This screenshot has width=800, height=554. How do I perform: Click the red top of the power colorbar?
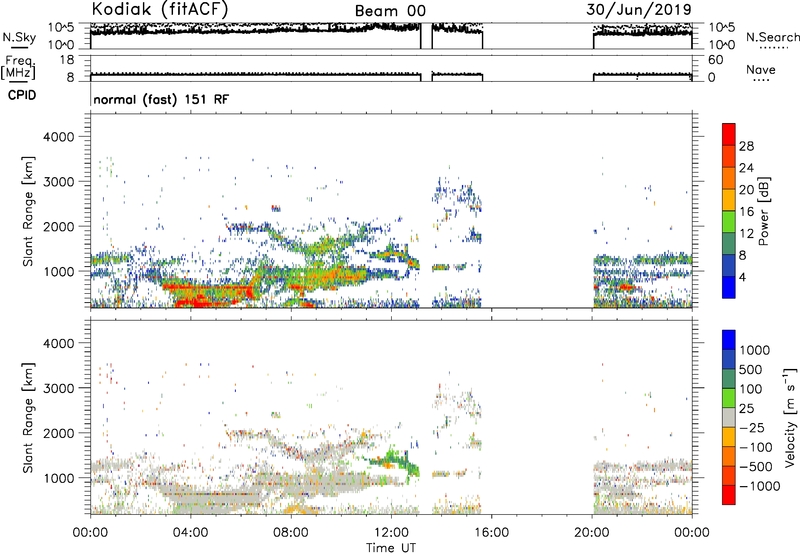[729, 133]
